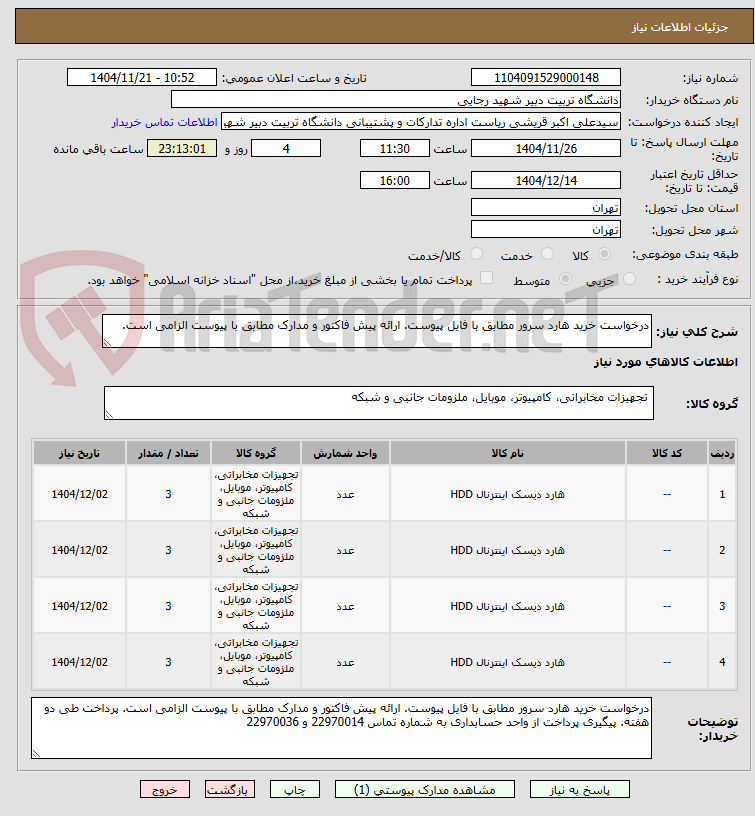This screenshot has height=816, width=755.
Task: Click the resize handle of گروه کالا box
Action: pyautogui.click(x=109, y=414)
